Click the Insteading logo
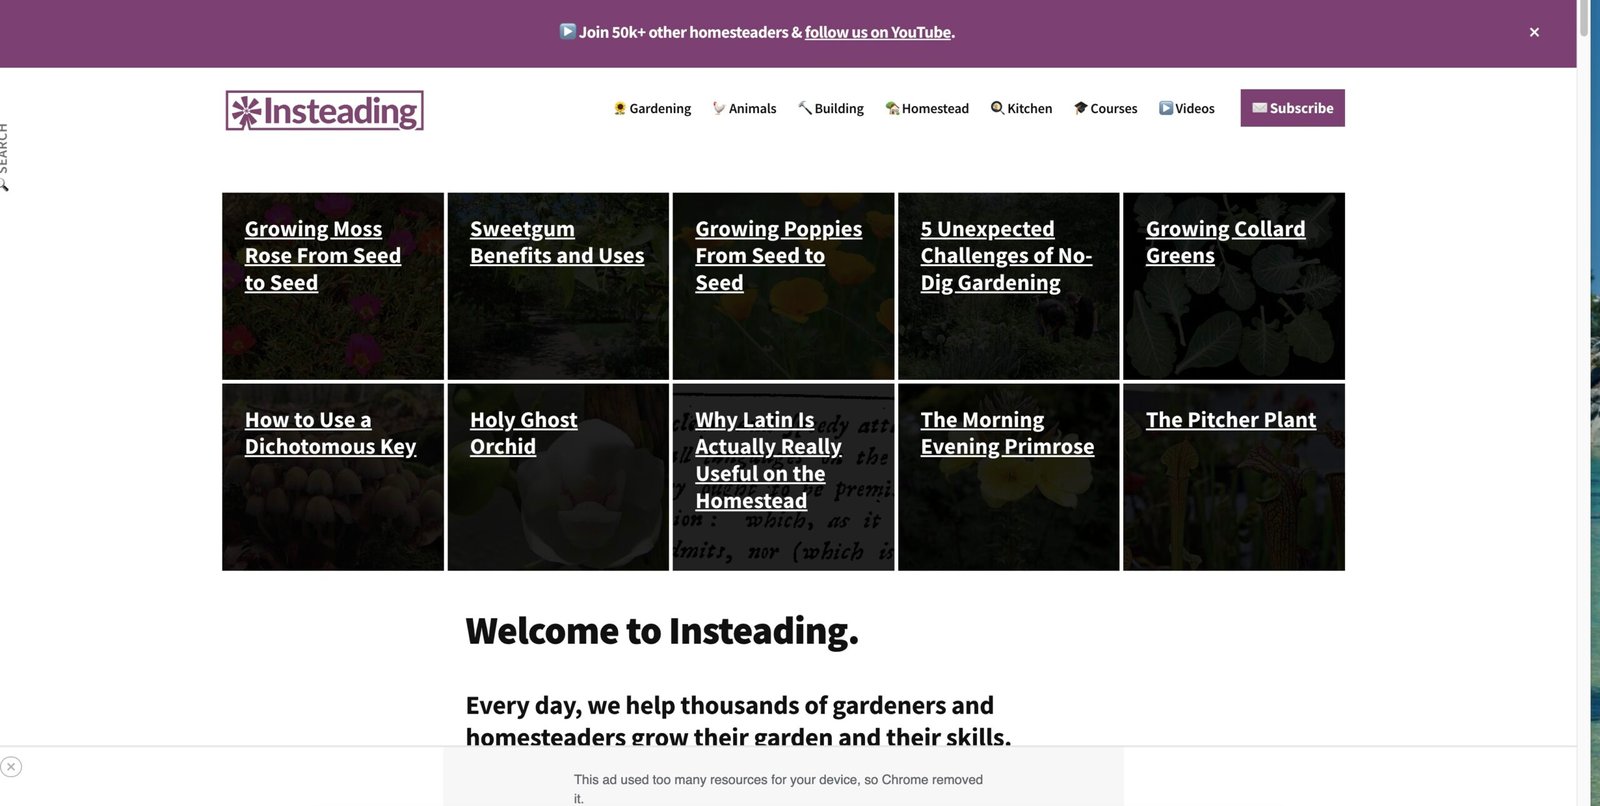The height and width of the screenshot is (806, 1600). [x=324, y=111]
